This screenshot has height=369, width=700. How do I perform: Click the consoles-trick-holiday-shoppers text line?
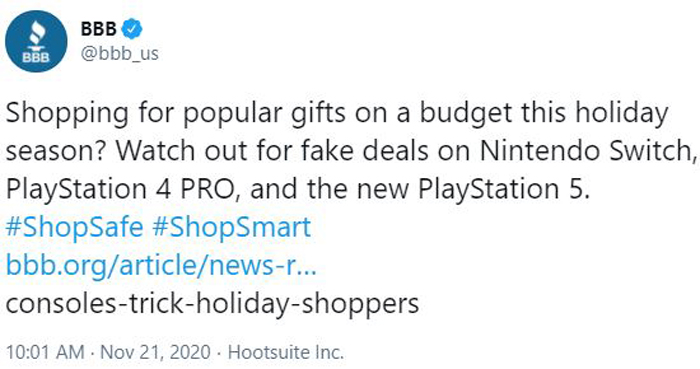coord(212,303)
